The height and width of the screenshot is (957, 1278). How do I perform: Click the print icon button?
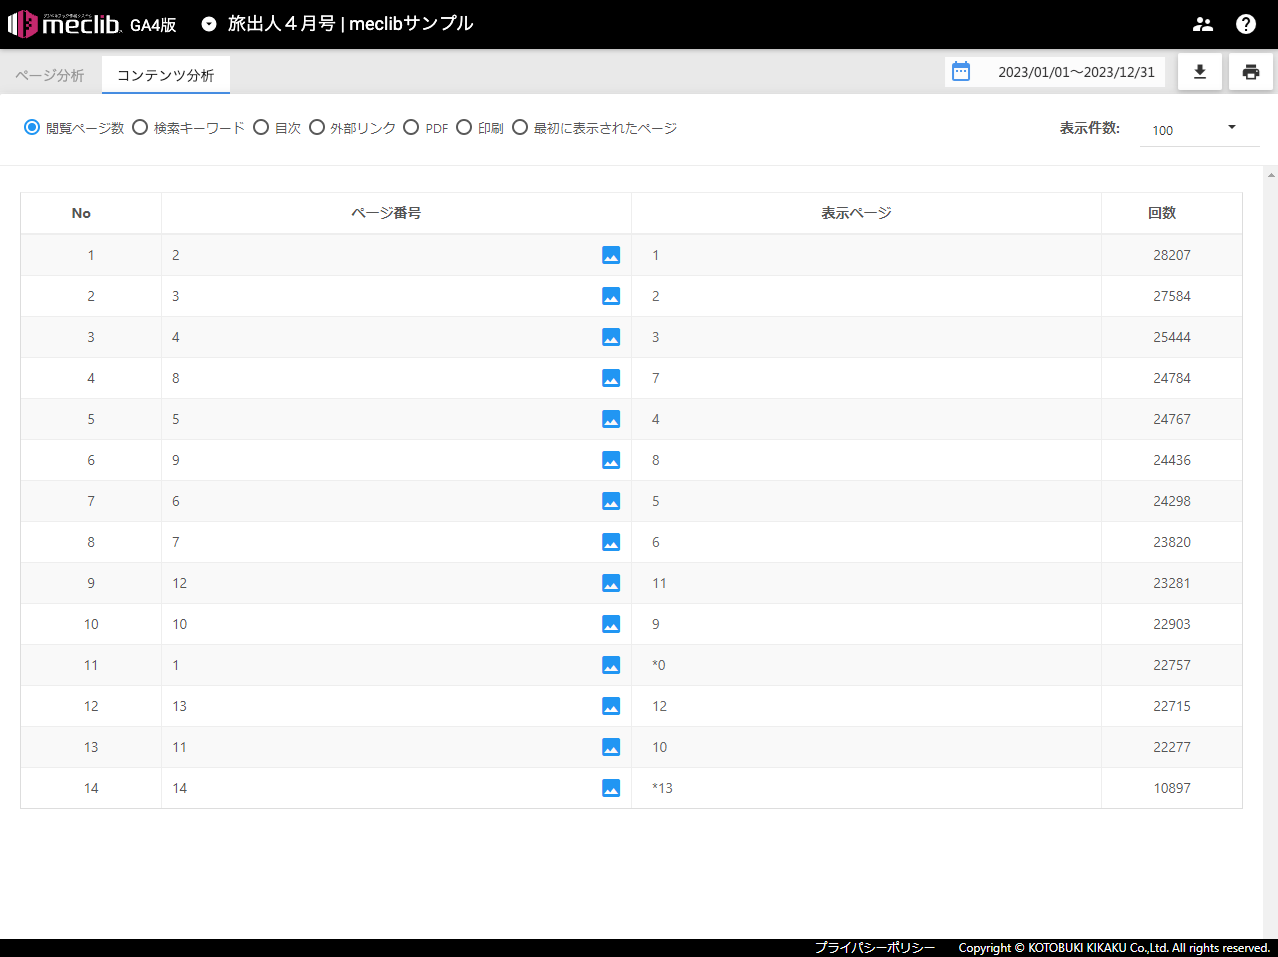(1250, 72)
